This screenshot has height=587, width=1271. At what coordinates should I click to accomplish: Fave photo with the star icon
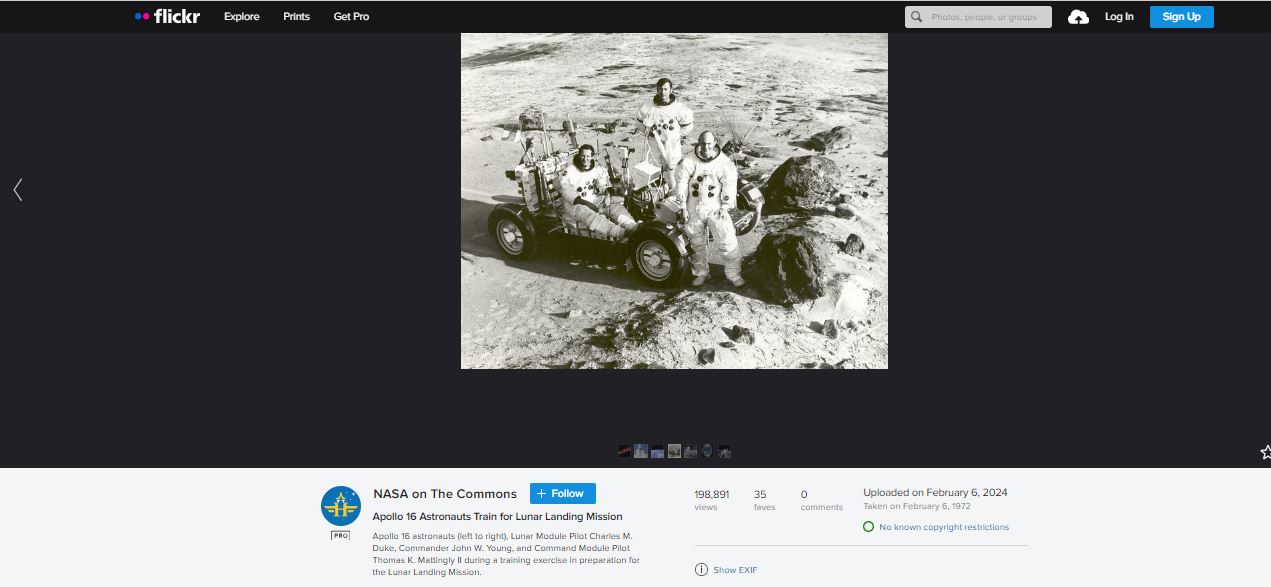pyautogui.click(x=1264, y=452)
